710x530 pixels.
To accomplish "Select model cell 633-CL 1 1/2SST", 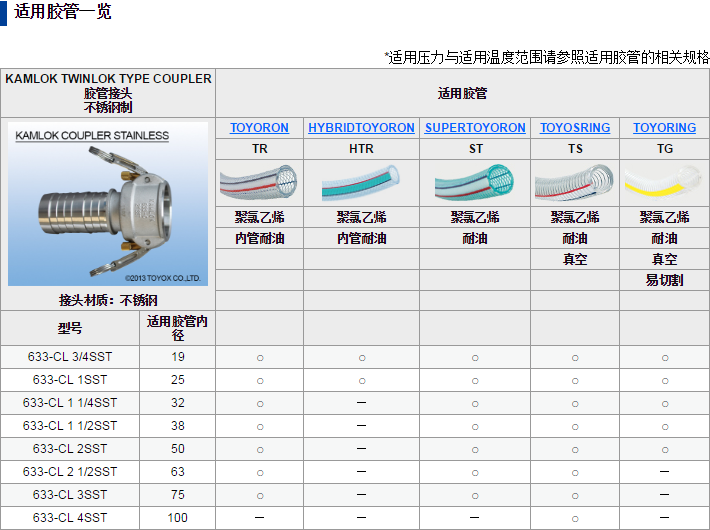I will [70, 426].
